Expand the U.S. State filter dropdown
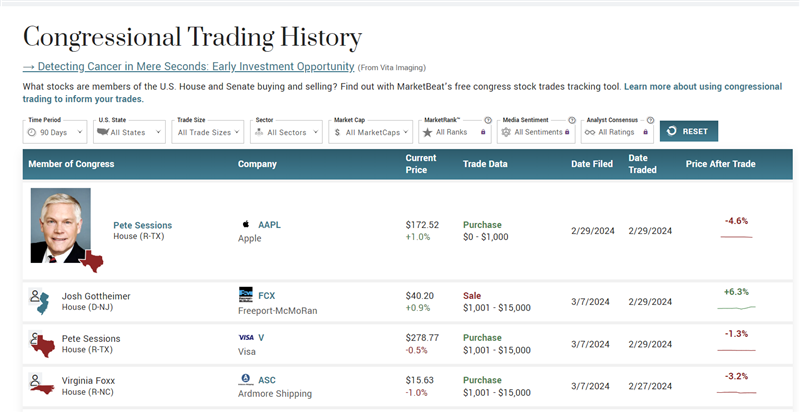 pyautogui.click(x=128, y=132)
